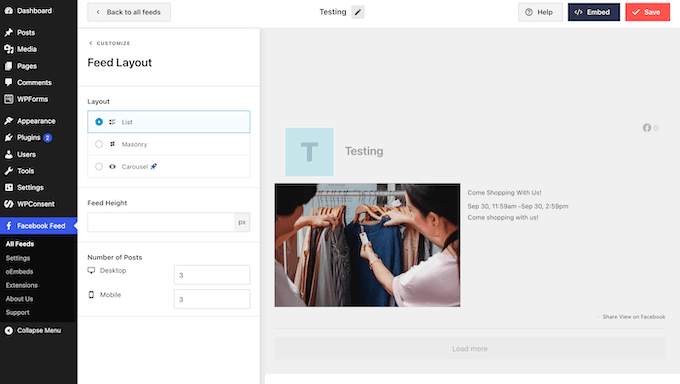Click the List layout icon
Viewport: 680px width, 384px height.
pyautogui.click(x=112, y=122)
